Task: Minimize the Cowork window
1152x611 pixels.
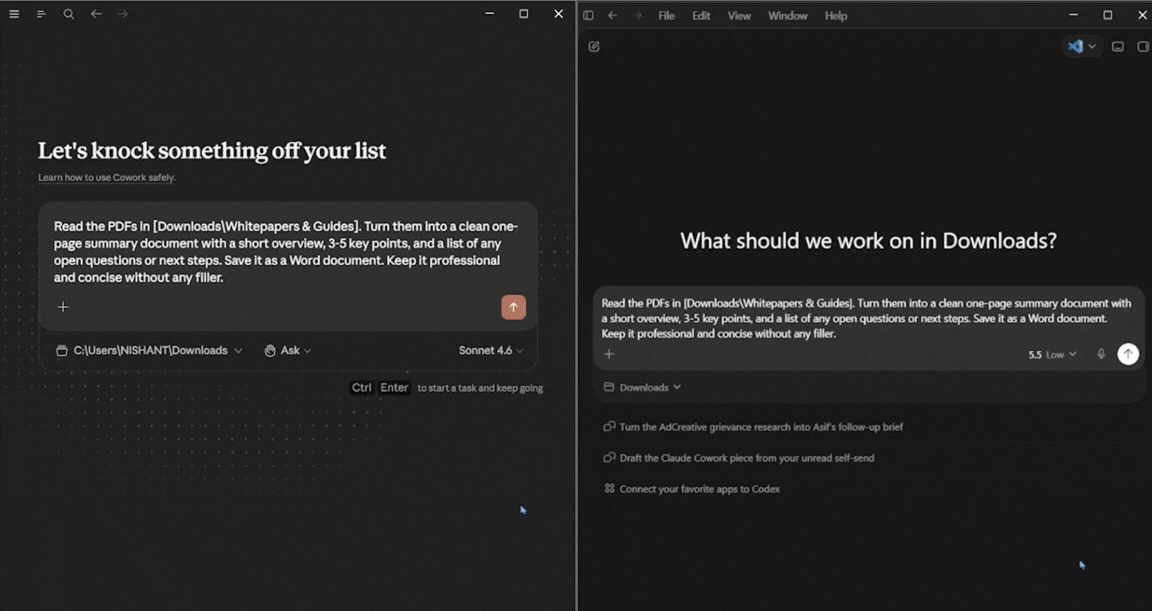Action: 489,14
